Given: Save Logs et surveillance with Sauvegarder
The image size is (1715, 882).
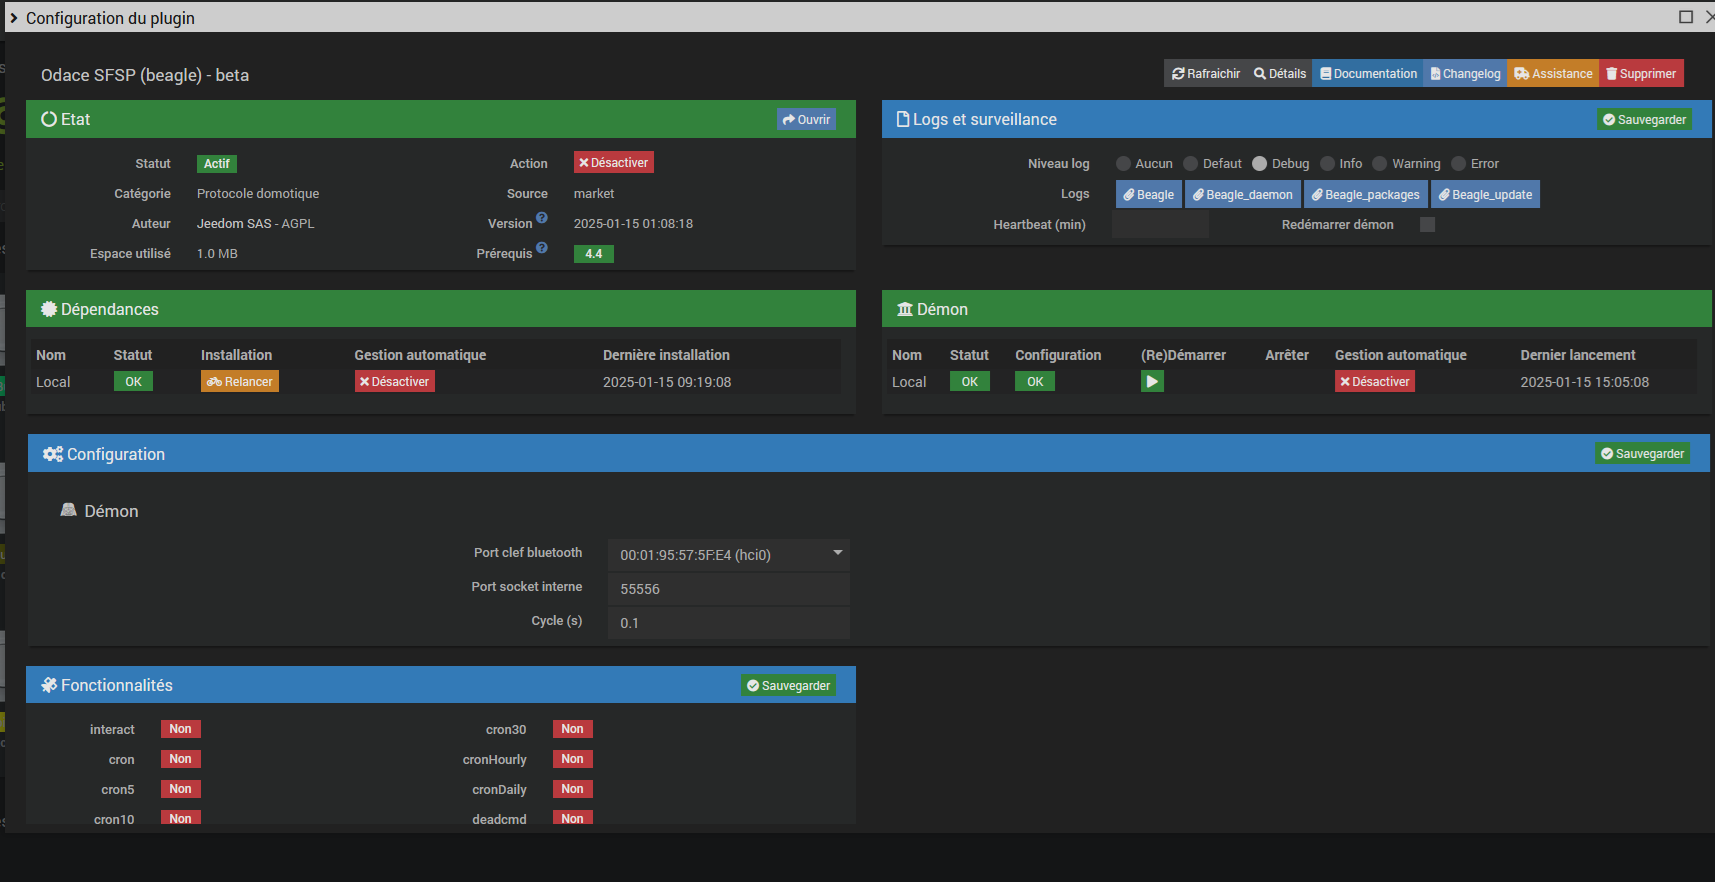Looking at the screenshot, I should coord(1644,119).
